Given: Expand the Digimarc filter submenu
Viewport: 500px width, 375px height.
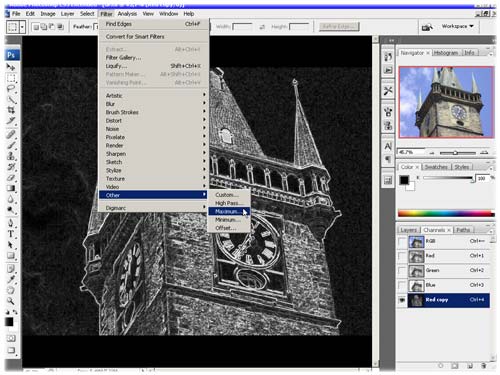Looking at the screenshot, I should tap(154, 208).
